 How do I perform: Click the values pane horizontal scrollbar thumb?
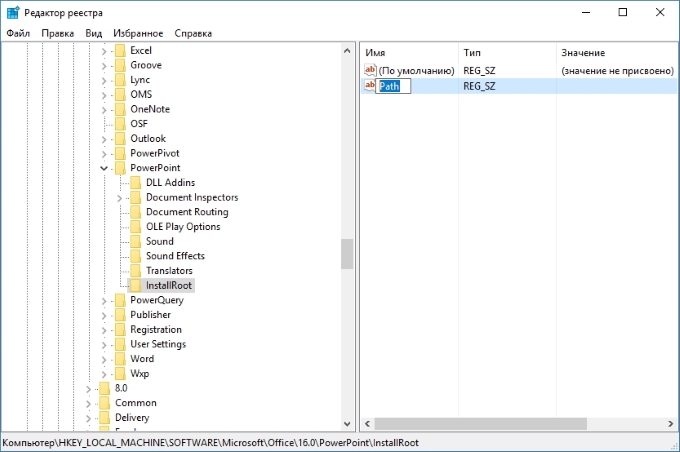[481, 424]
